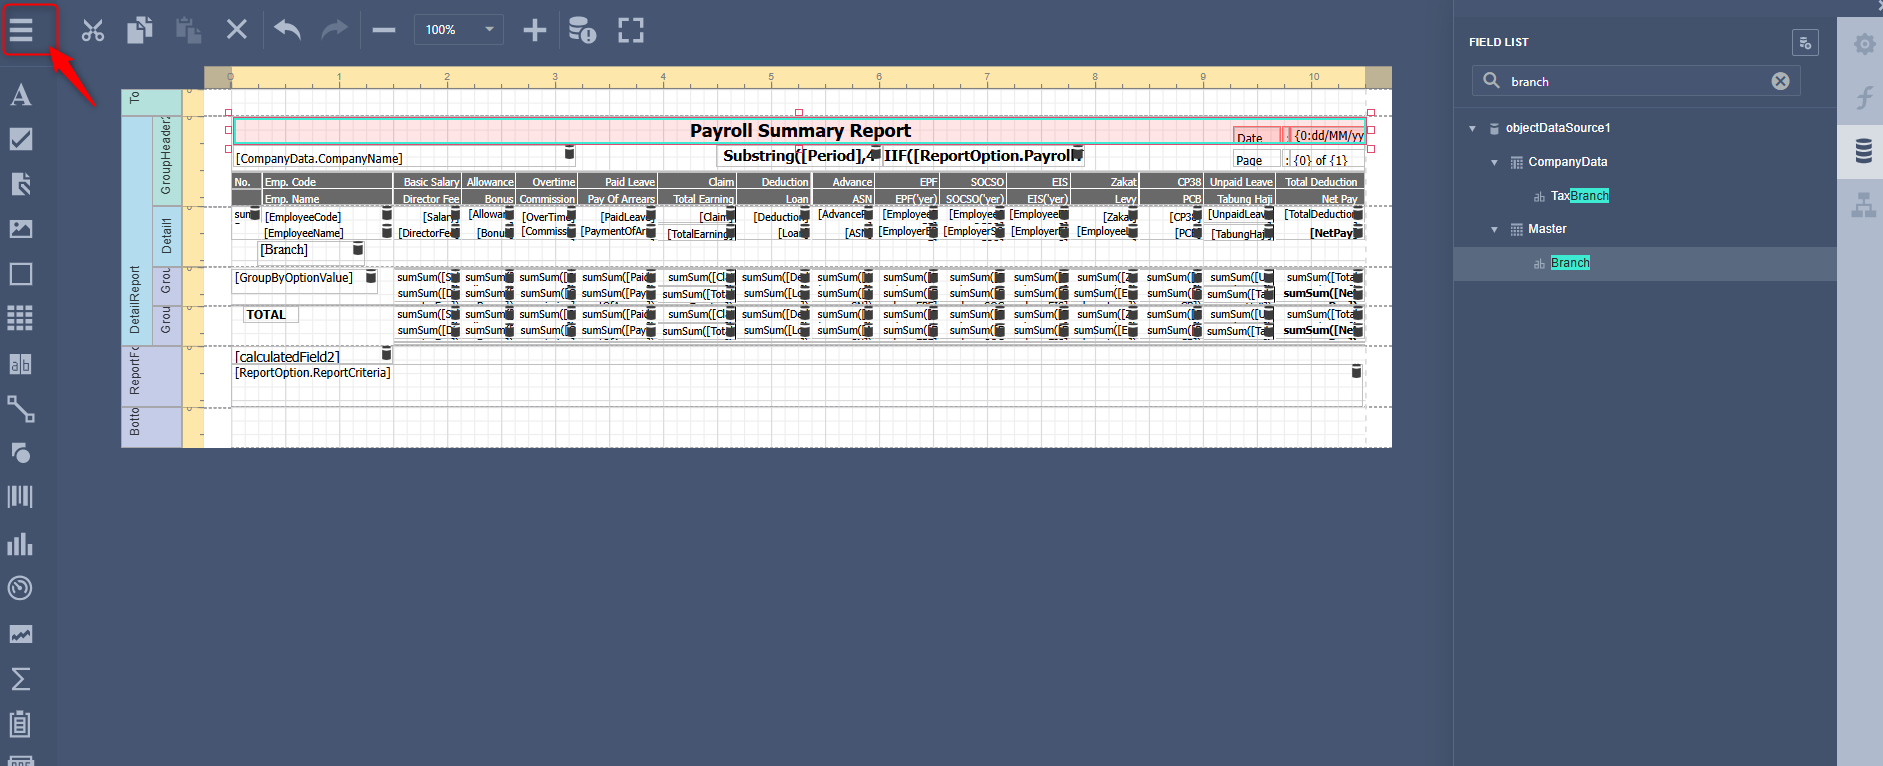Select the GroupHeader2 band
1883x766 pixels.
(166, 160)
